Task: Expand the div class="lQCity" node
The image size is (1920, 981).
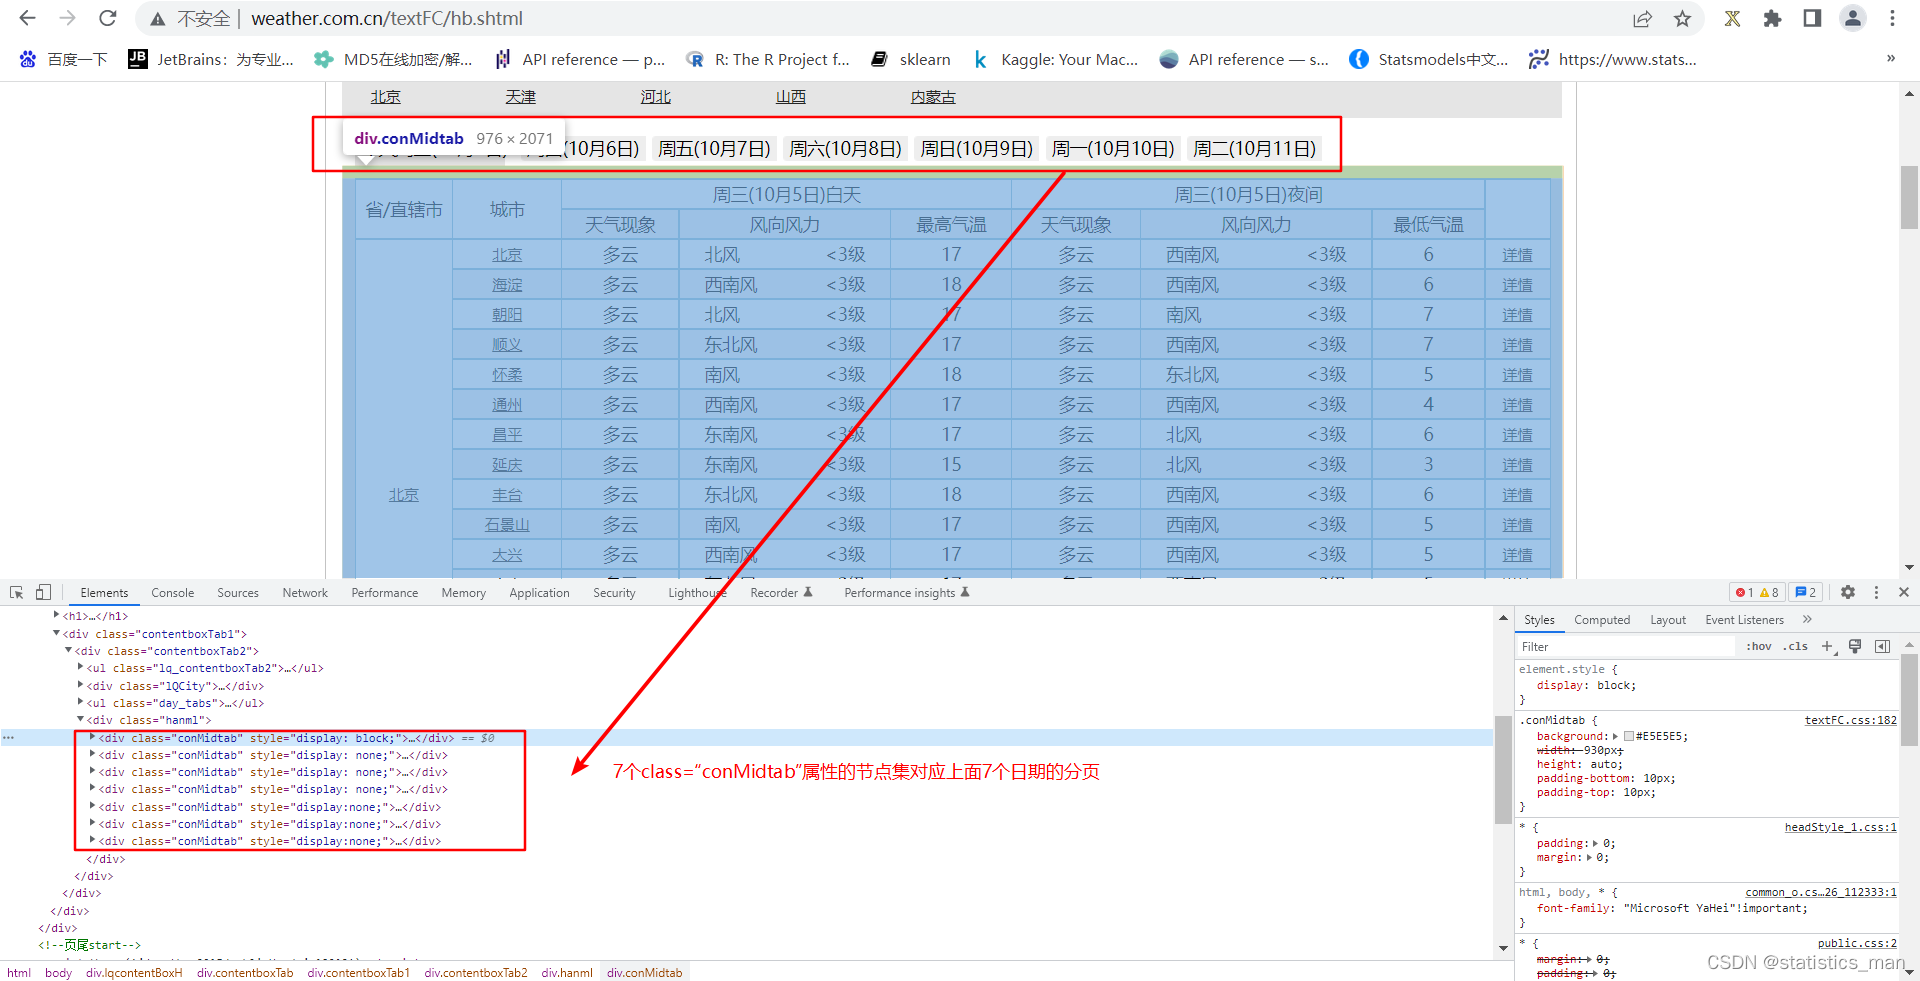Action: click(80, 685)
